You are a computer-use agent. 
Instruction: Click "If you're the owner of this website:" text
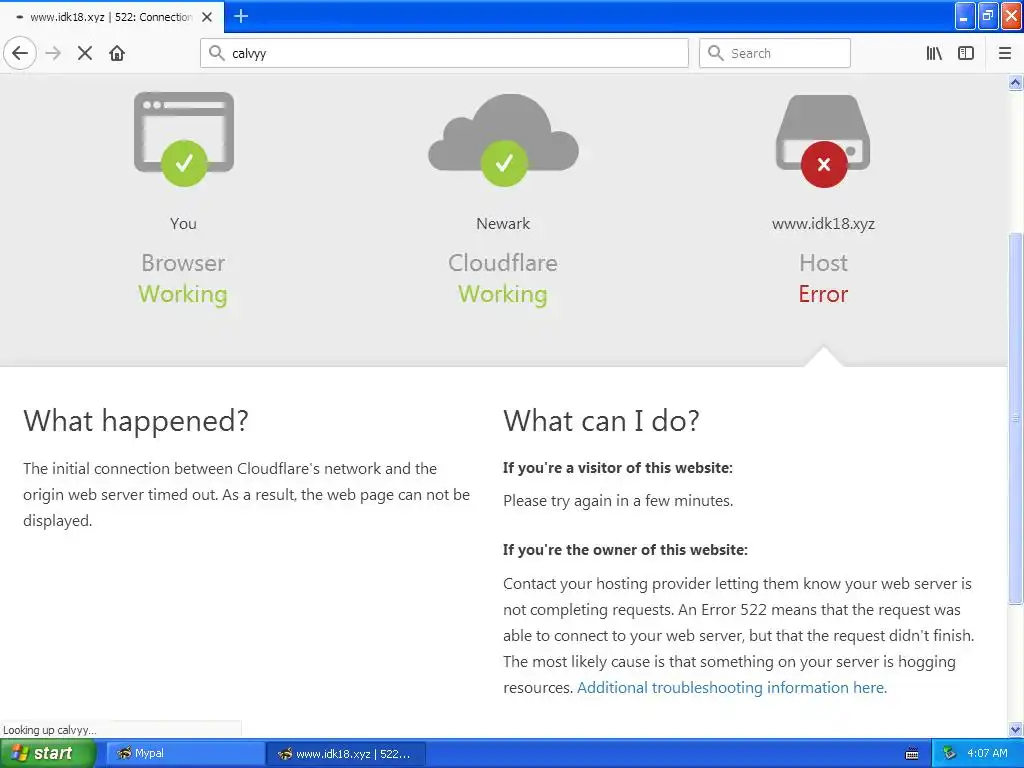click(625, 550)
